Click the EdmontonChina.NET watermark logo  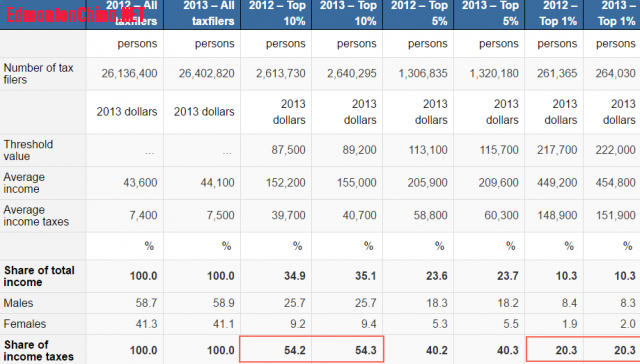click(76, 15)
